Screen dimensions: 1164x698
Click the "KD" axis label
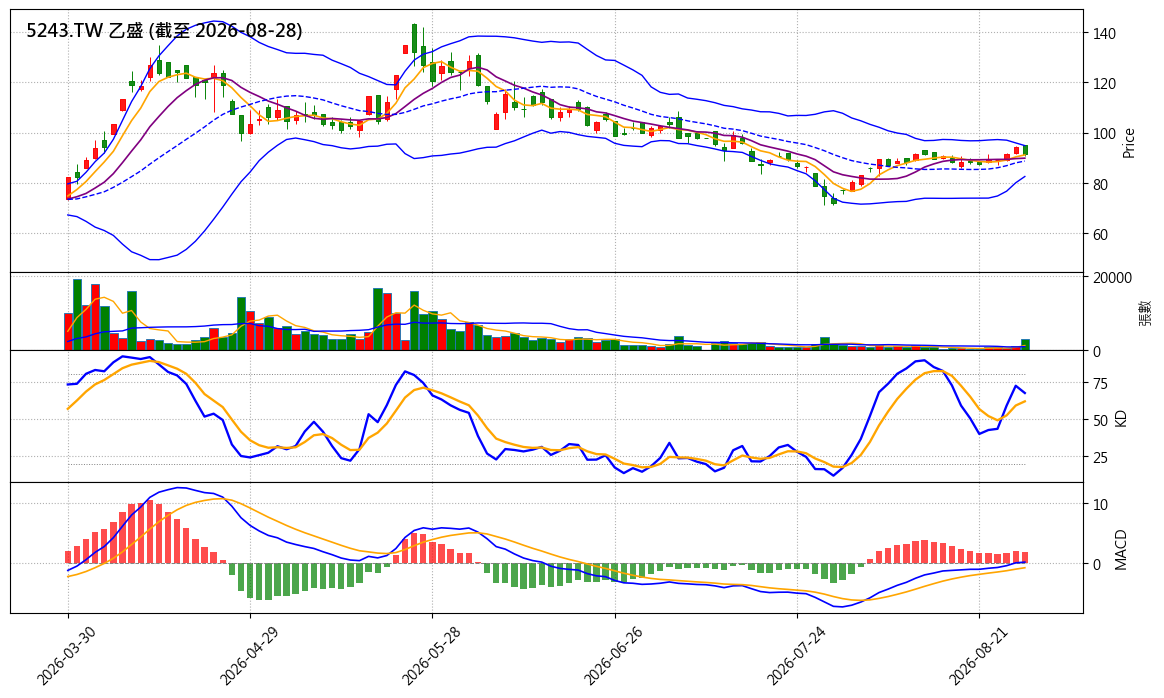click(x=1121, y=417)
